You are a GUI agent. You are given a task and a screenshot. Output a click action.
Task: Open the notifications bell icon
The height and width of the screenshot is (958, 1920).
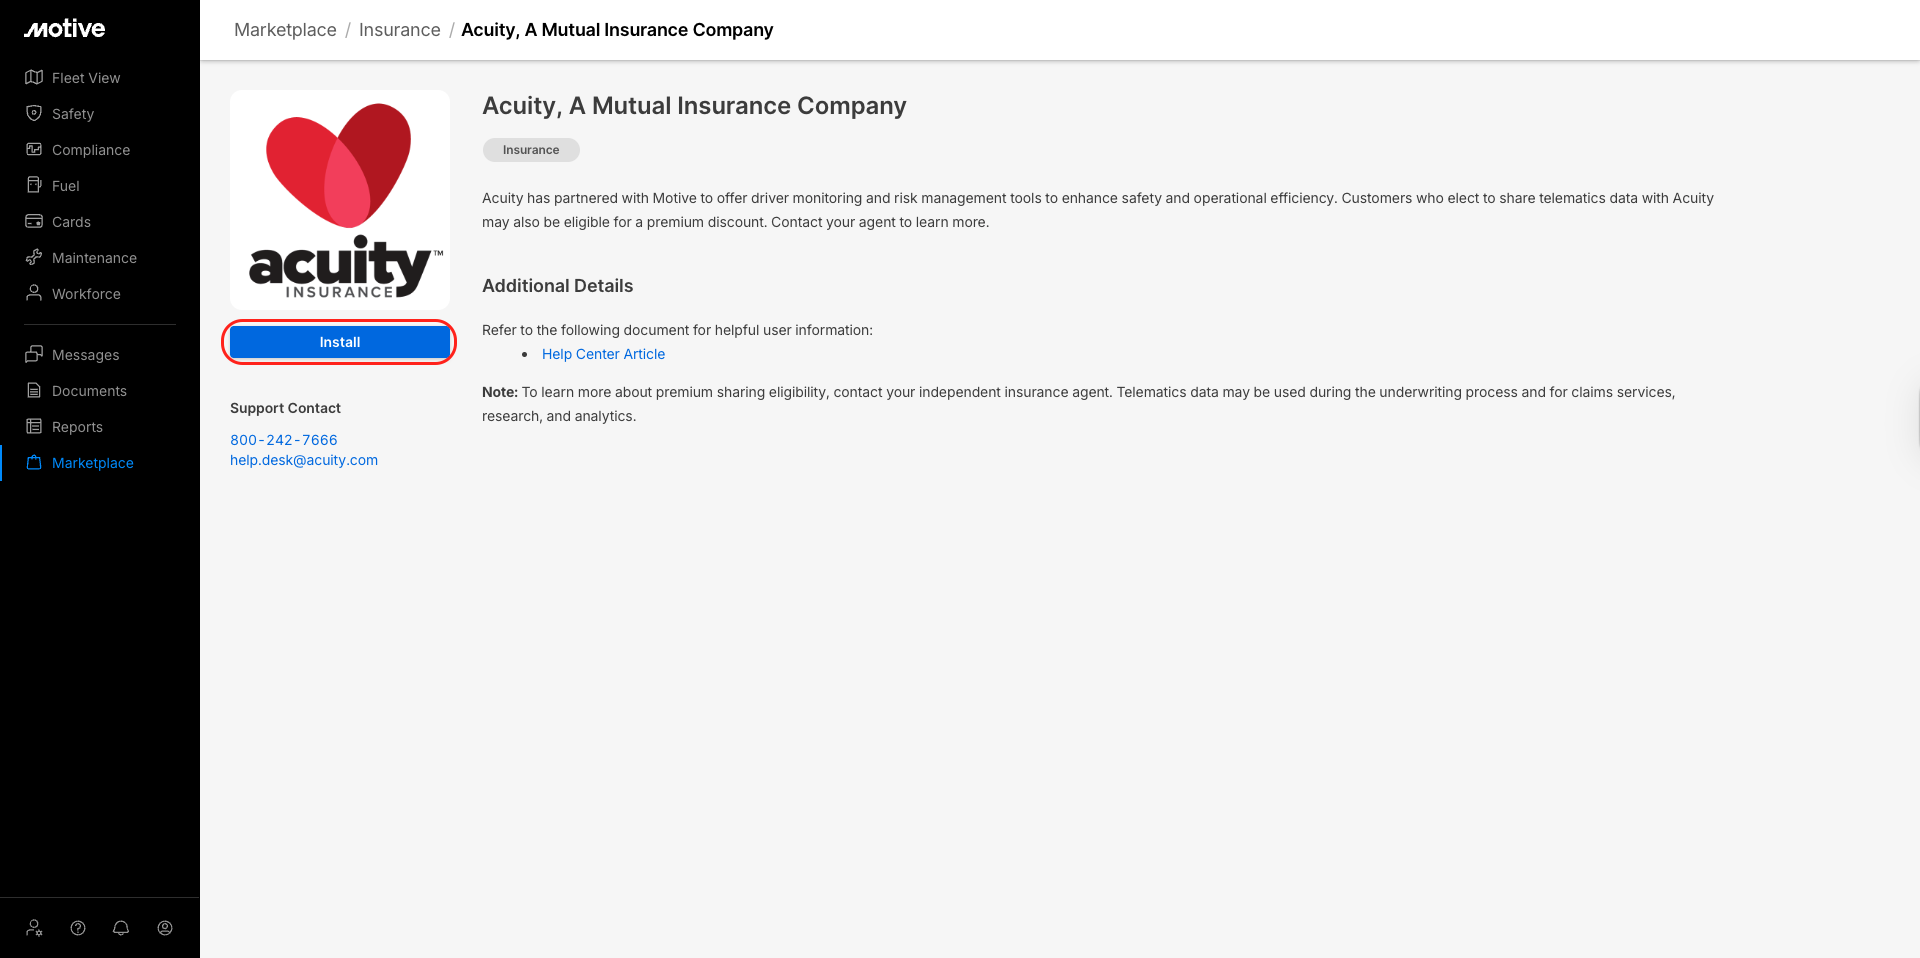(x=121, y=928)
